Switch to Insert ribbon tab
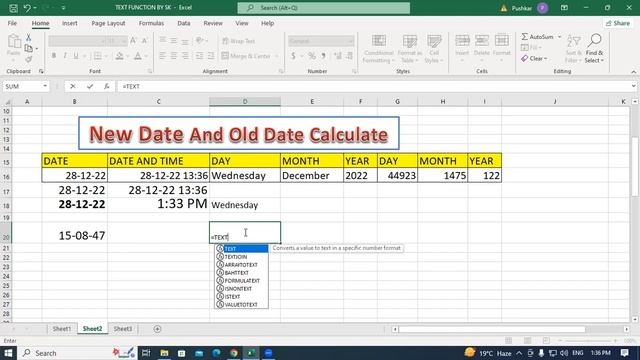 [70, 23]
